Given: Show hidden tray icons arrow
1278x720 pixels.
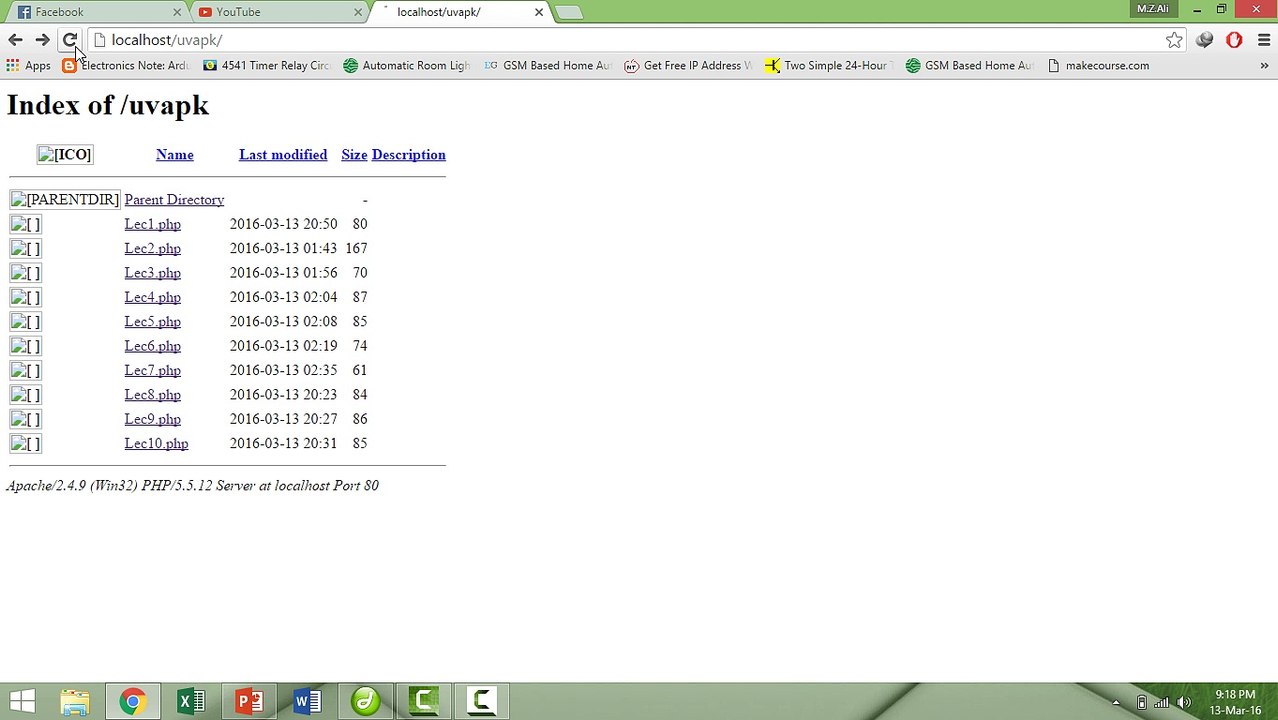Looking at the screenshot, I should click(x=1116, y=703).
